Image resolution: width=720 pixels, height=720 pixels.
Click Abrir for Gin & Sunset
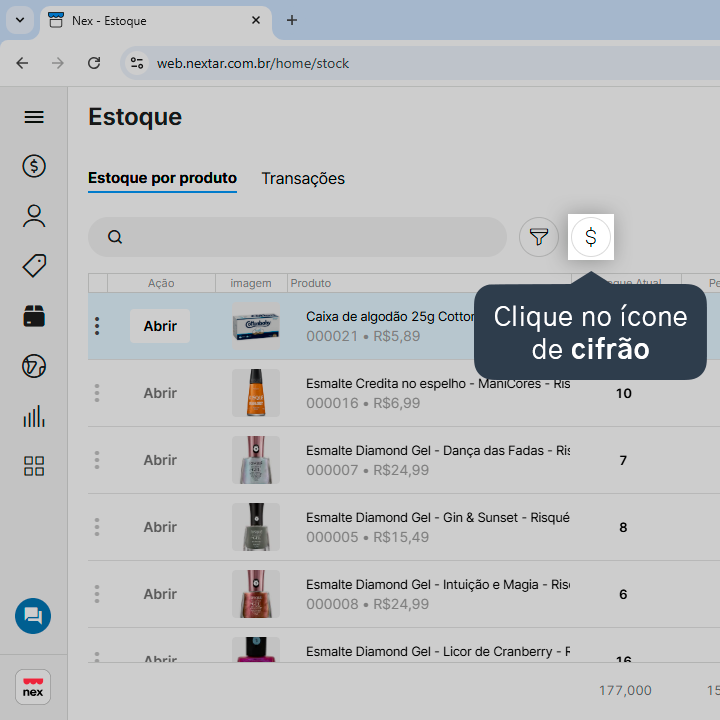pyautogui.click(x=160, y=527)
